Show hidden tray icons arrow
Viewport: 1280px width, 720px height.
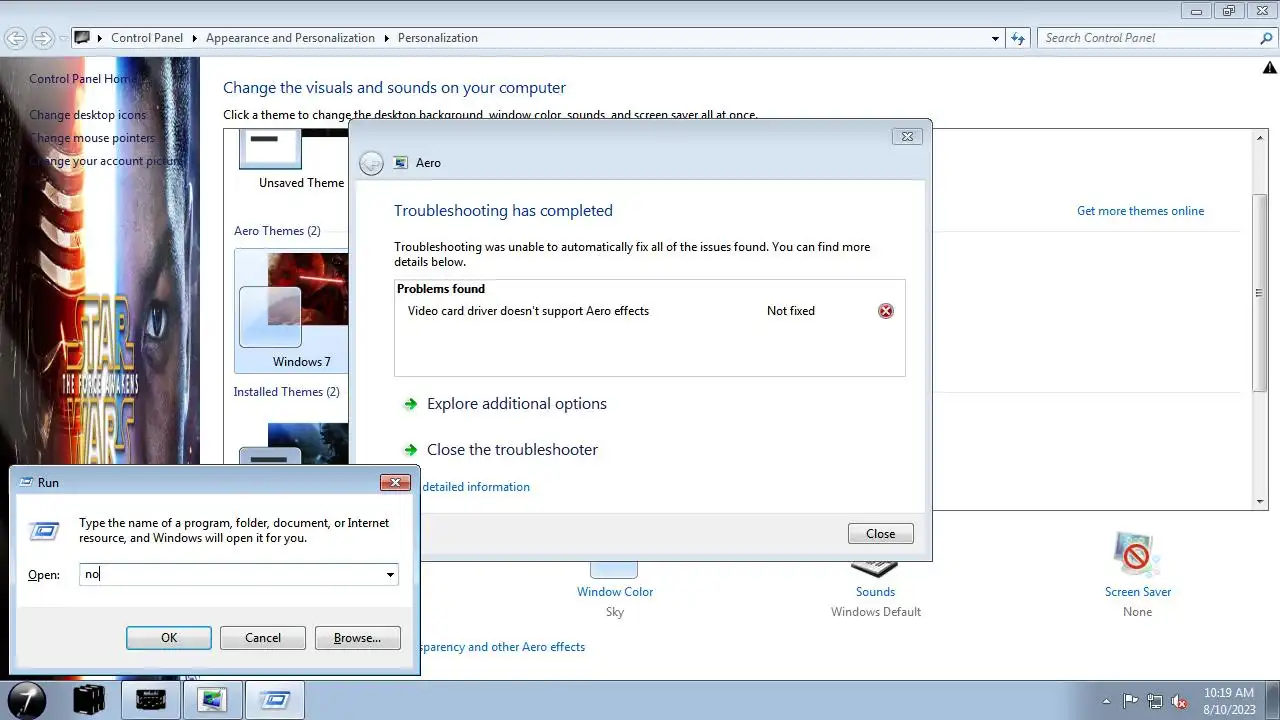click(x=1106, y=701)
